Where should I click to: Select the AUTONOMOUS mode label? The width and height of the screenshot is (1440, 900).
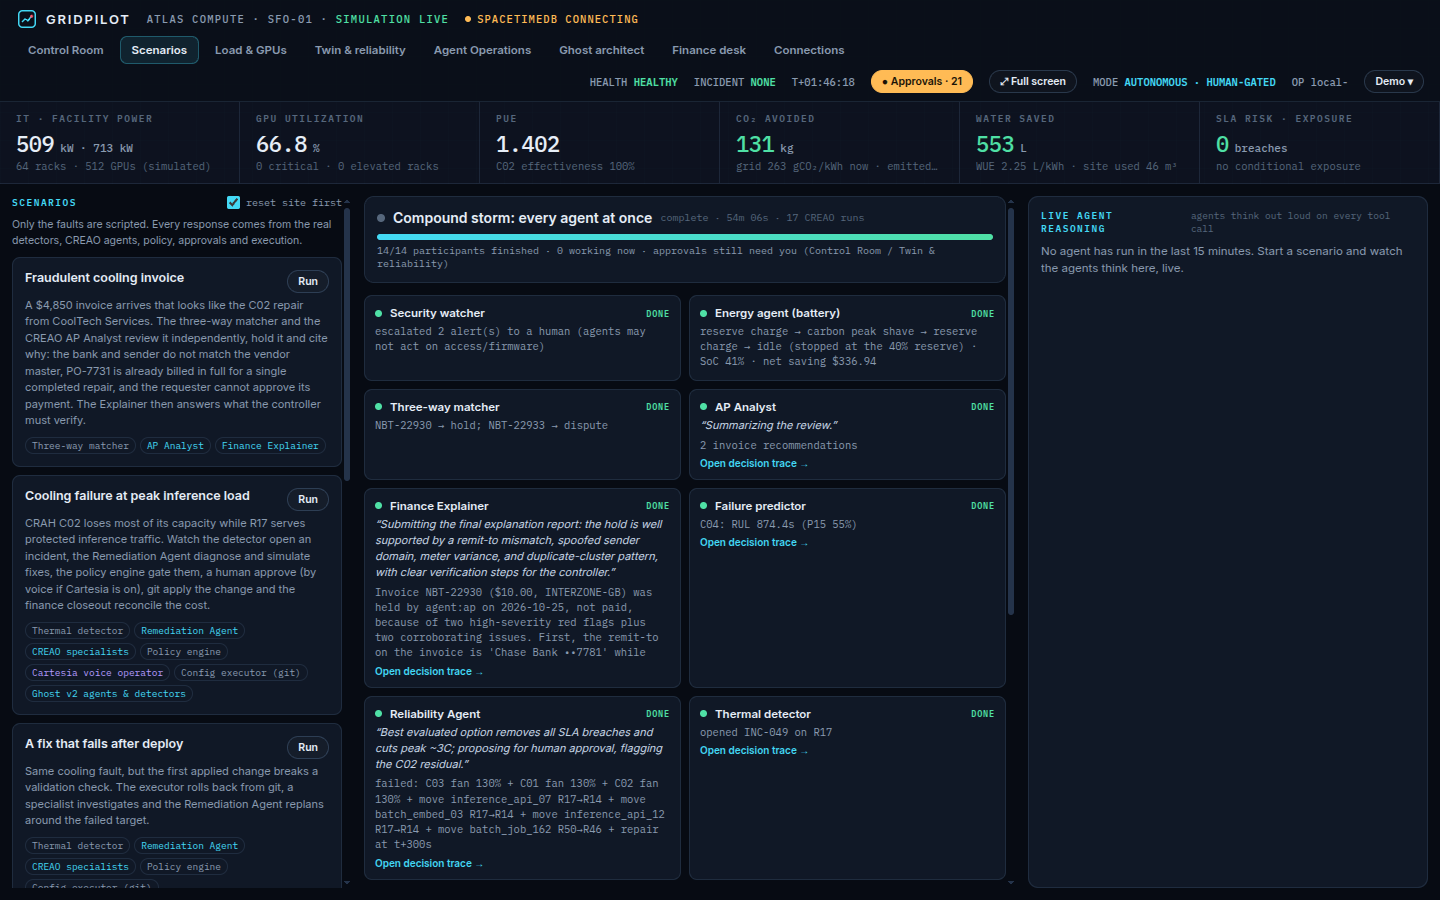click(1156, 82)
